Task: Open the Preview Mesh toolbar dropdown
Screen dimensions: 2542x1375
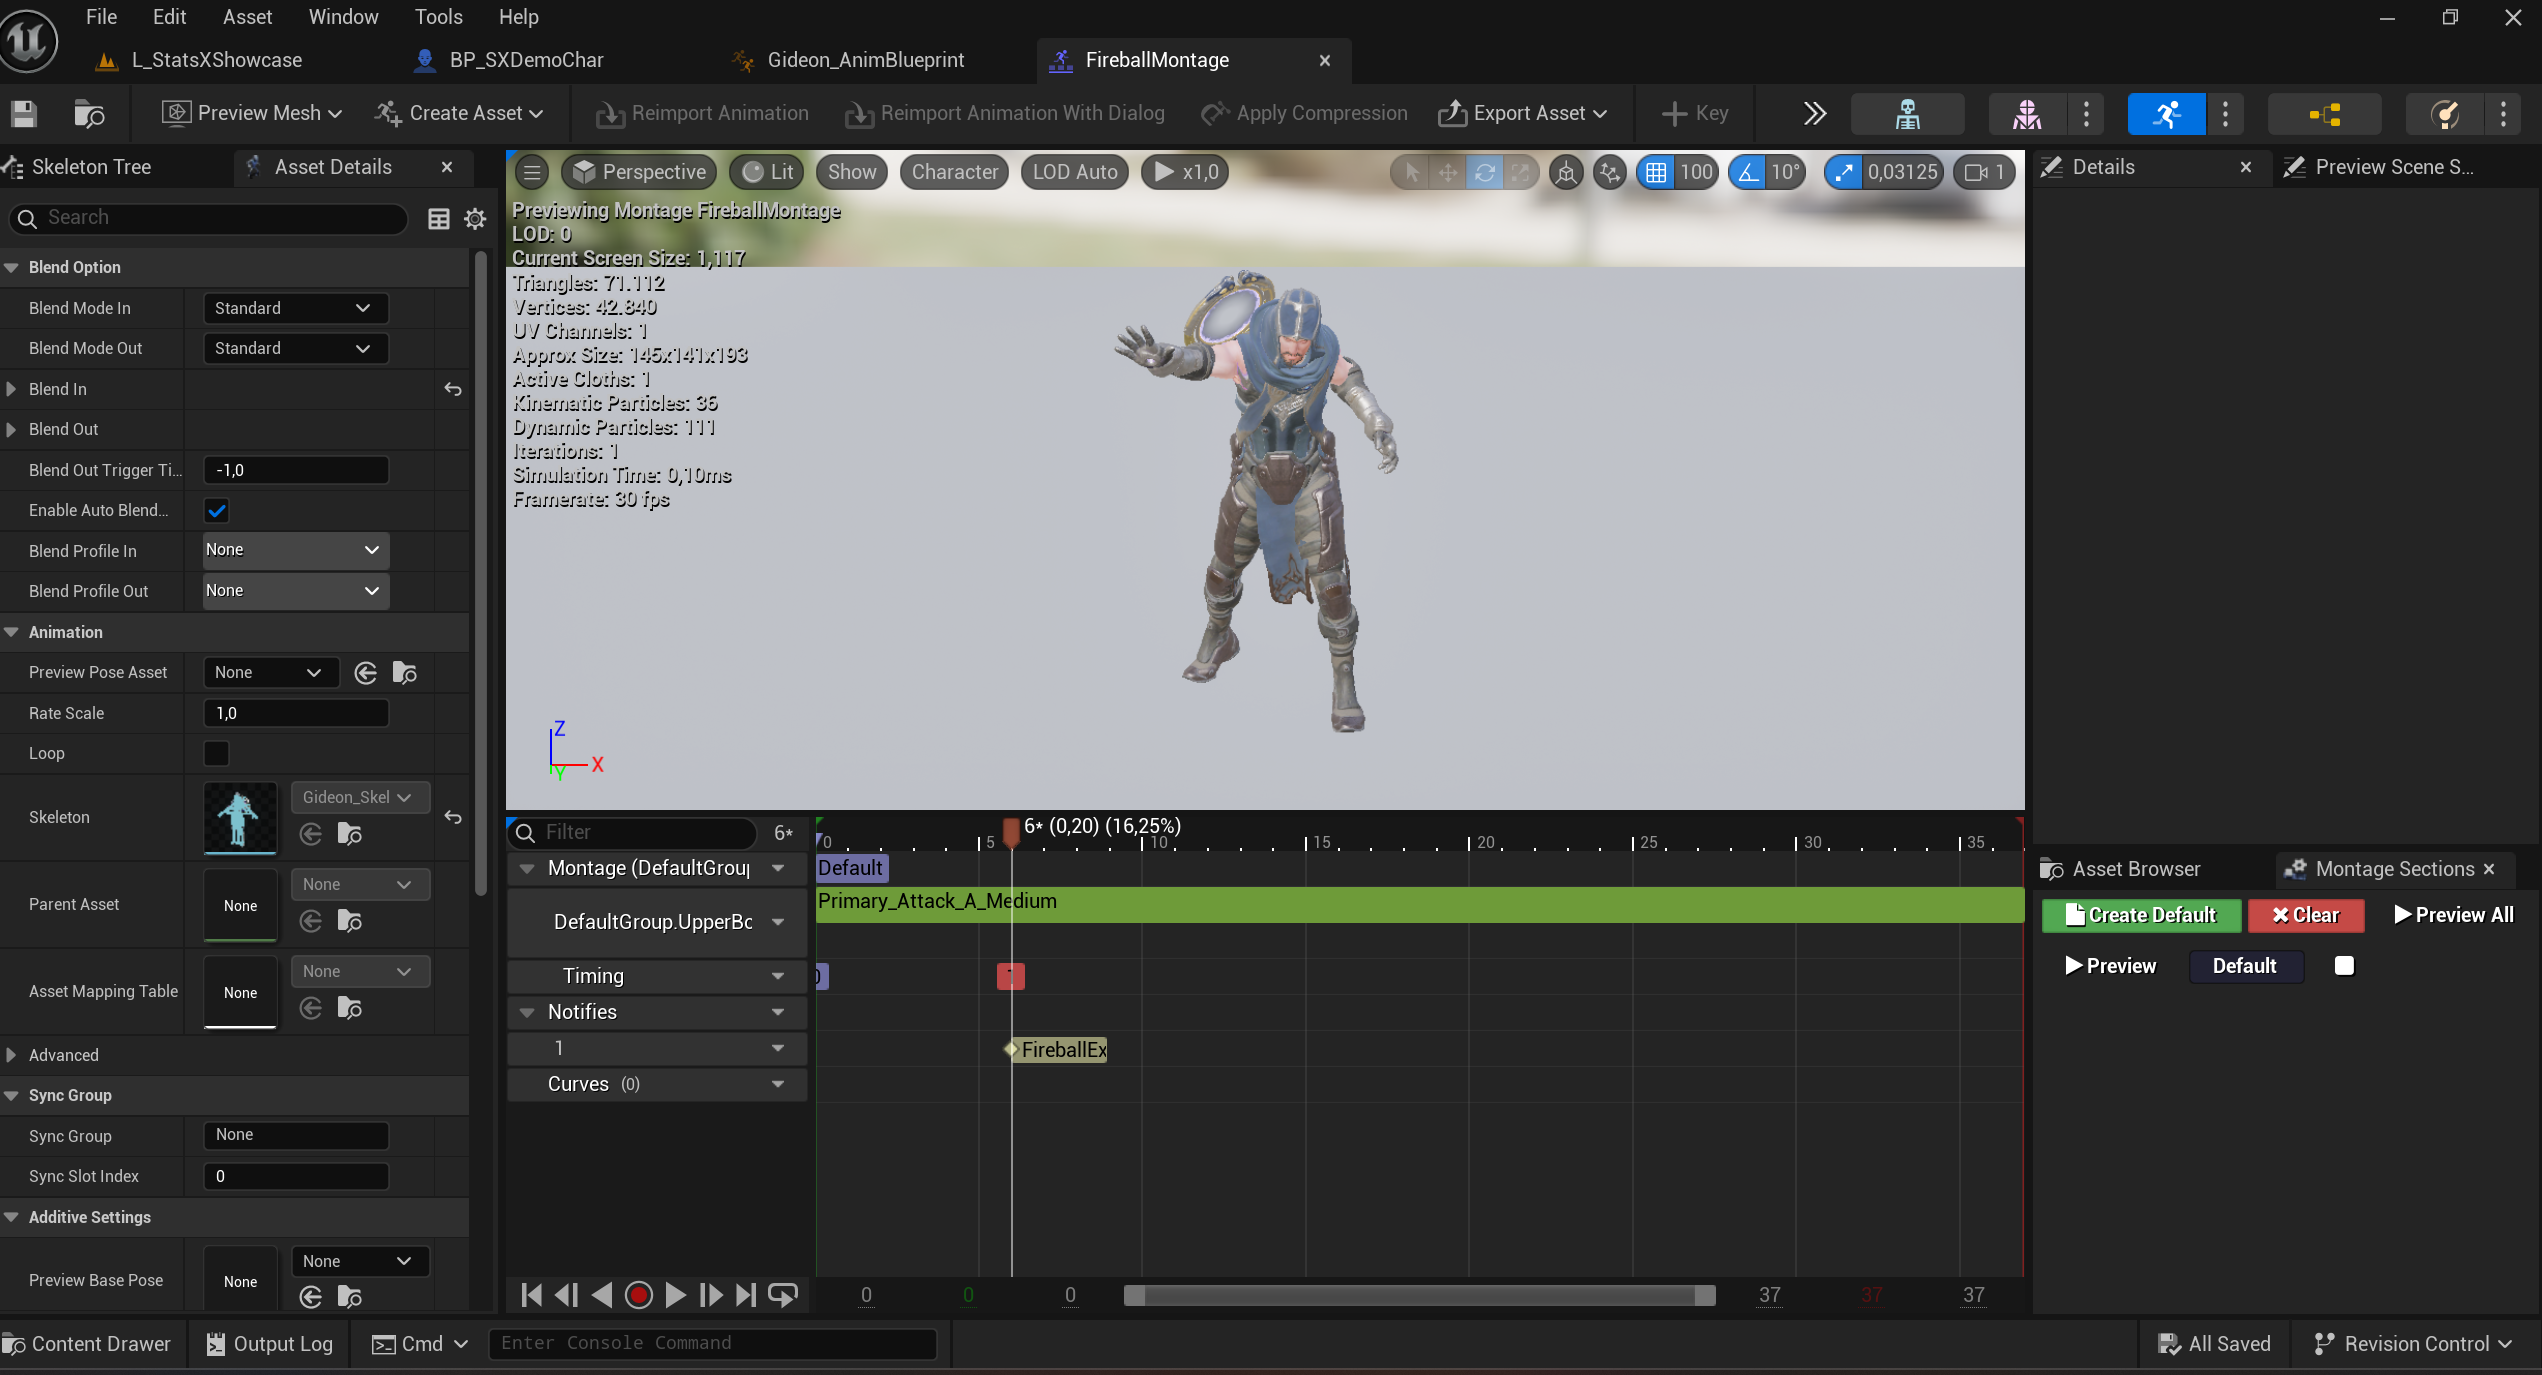Action: [x=252, y=114]
